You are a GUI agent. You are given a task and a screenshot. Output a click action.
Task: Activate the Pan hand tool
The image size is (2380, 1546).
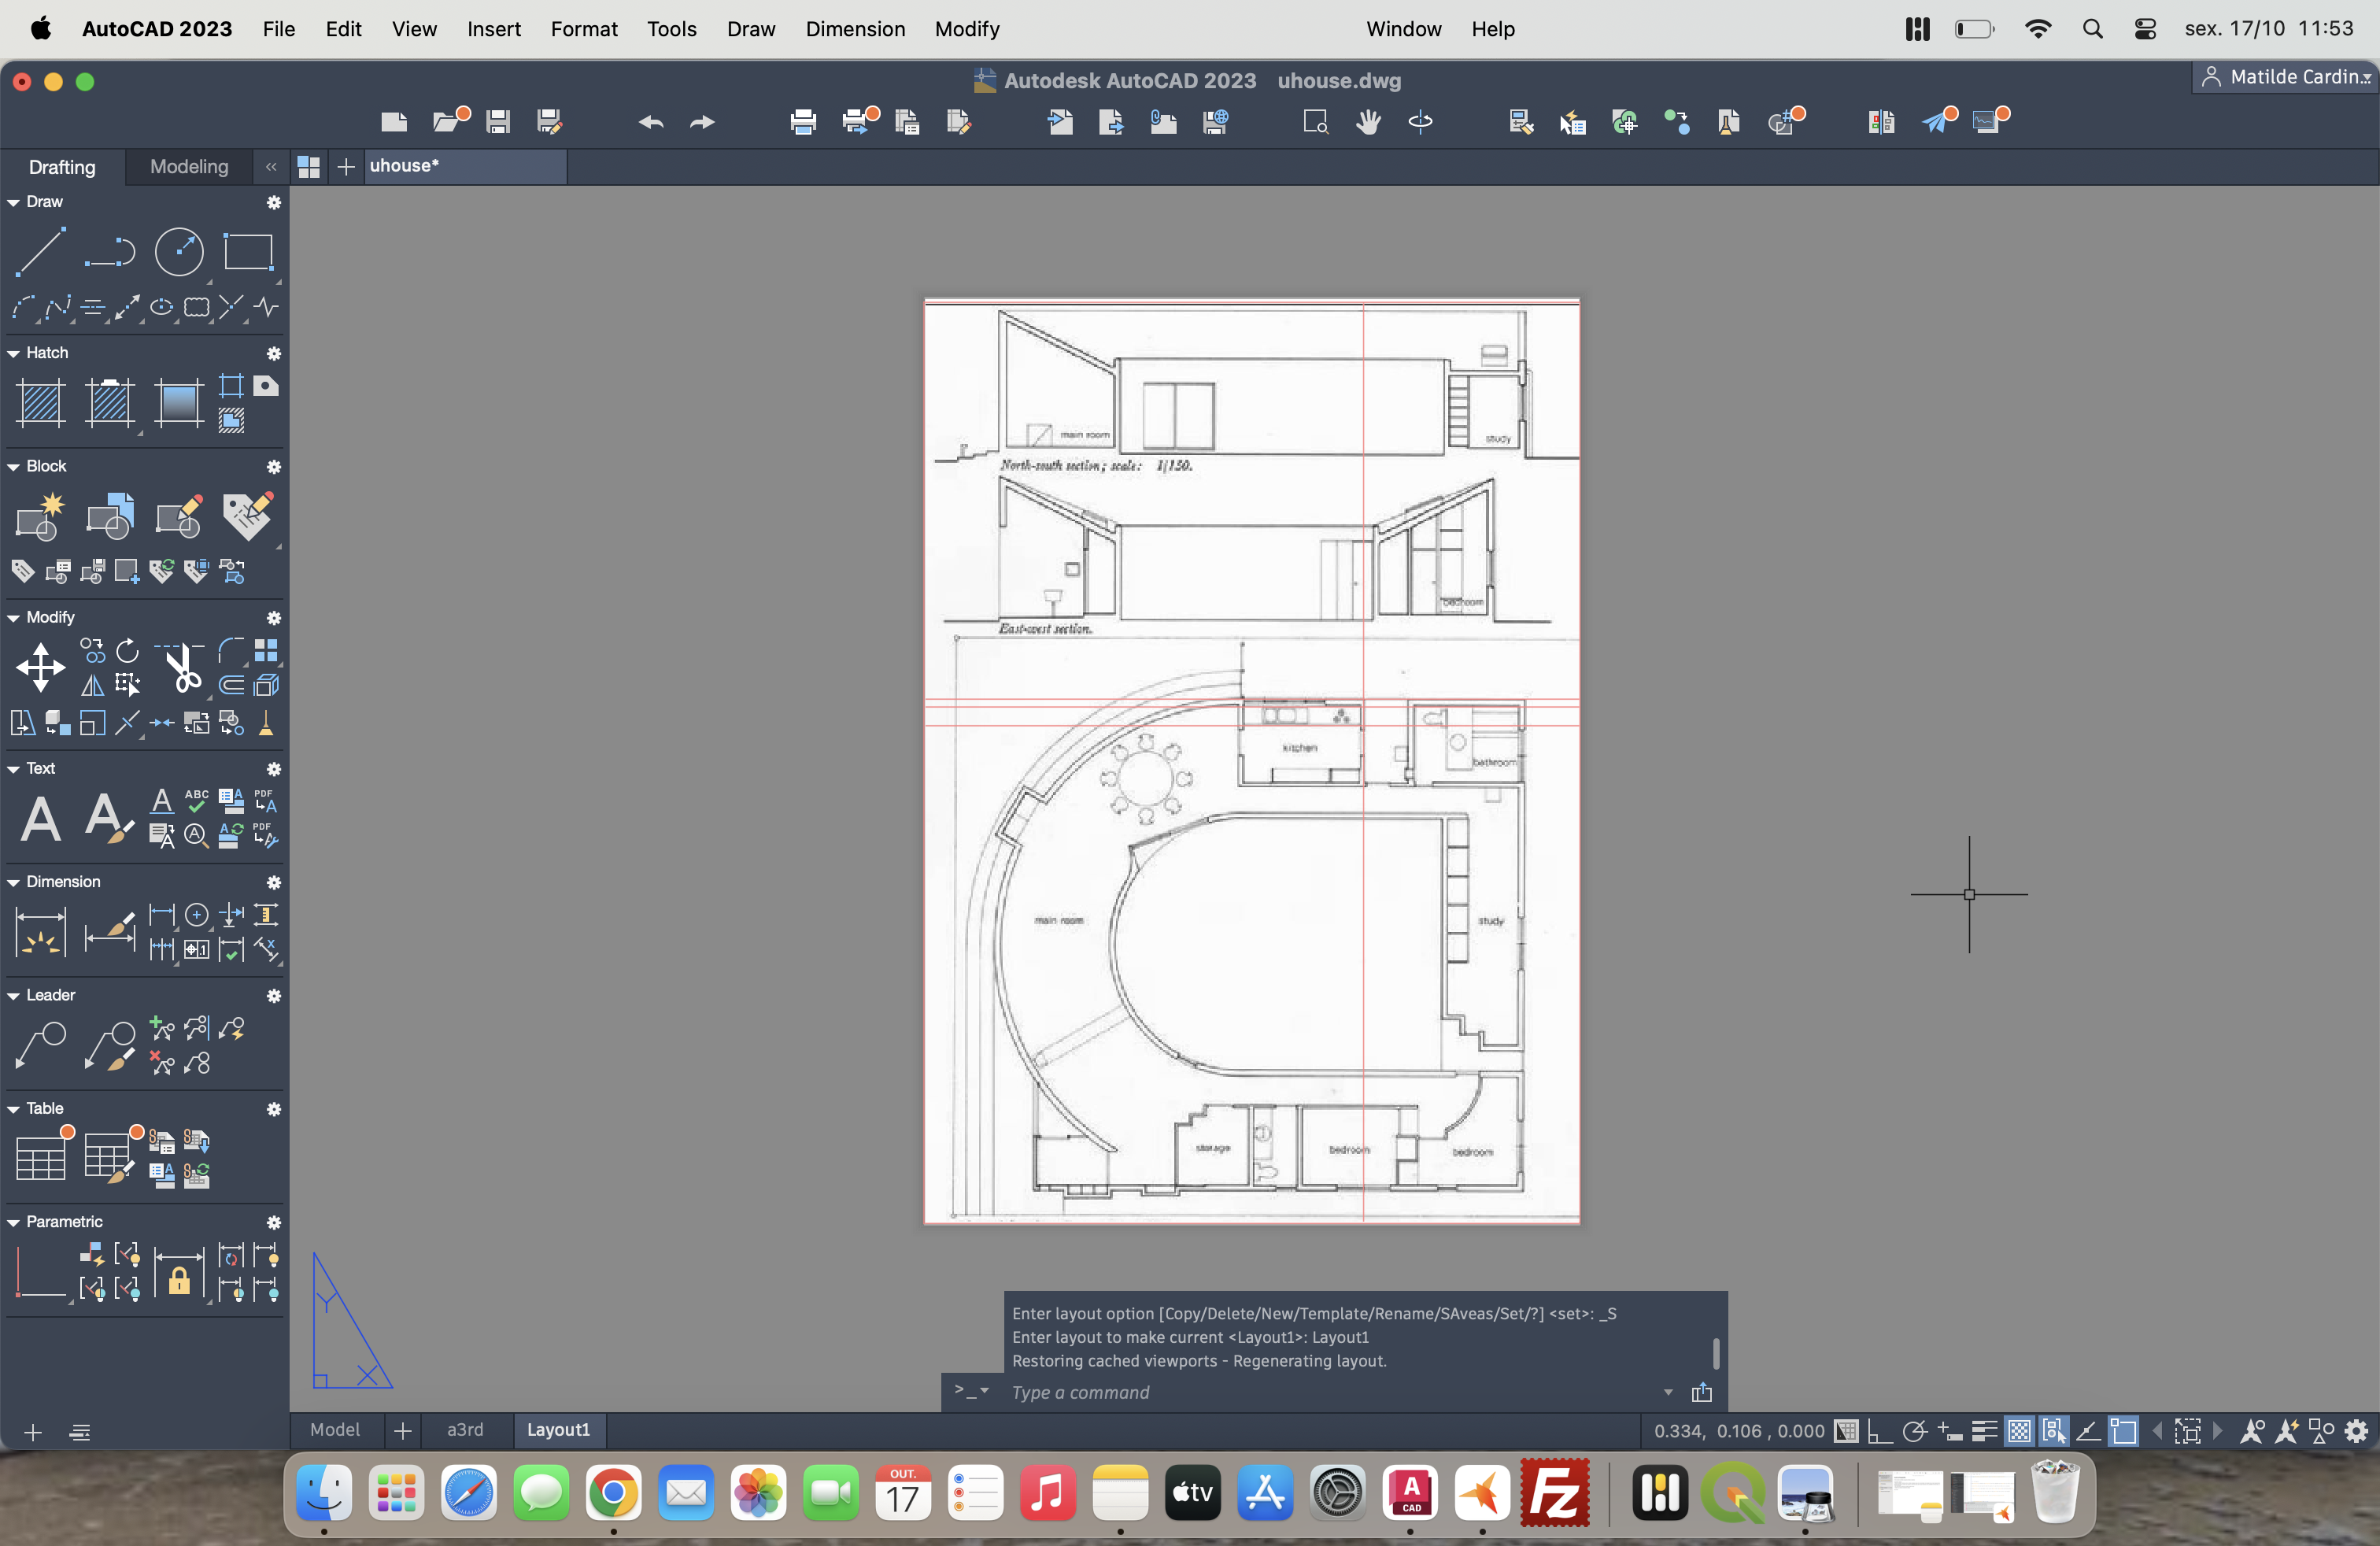[1368, 122]
